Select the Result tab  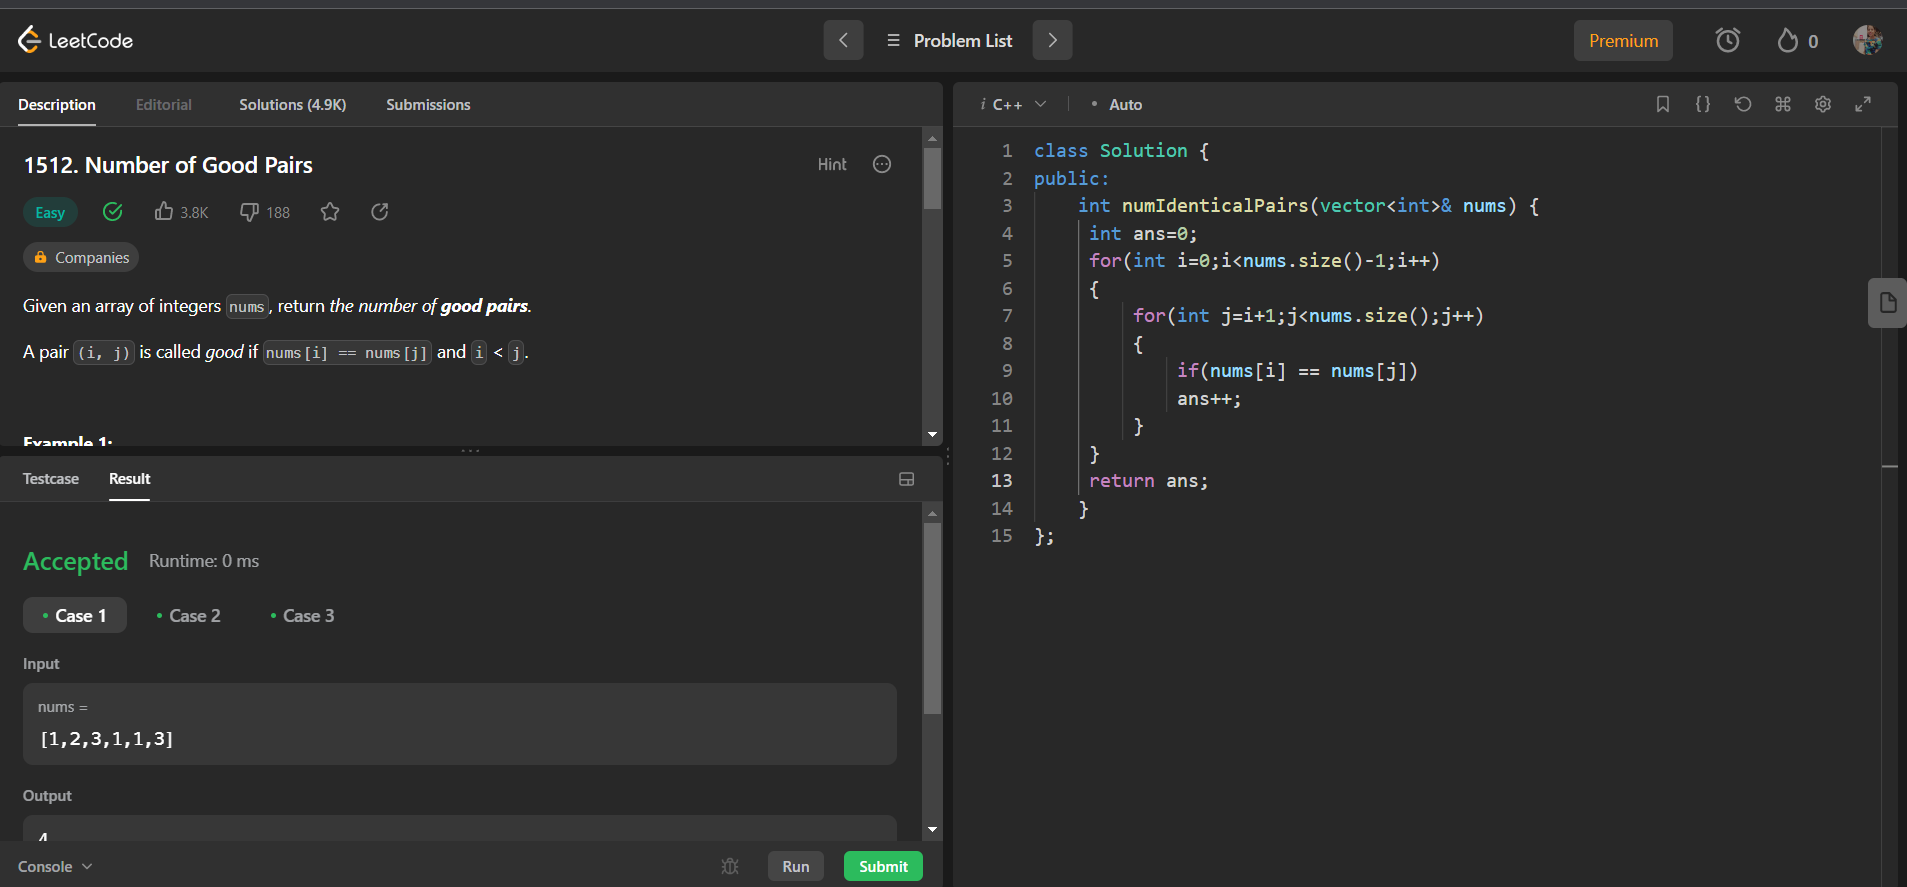coord(130,479)
